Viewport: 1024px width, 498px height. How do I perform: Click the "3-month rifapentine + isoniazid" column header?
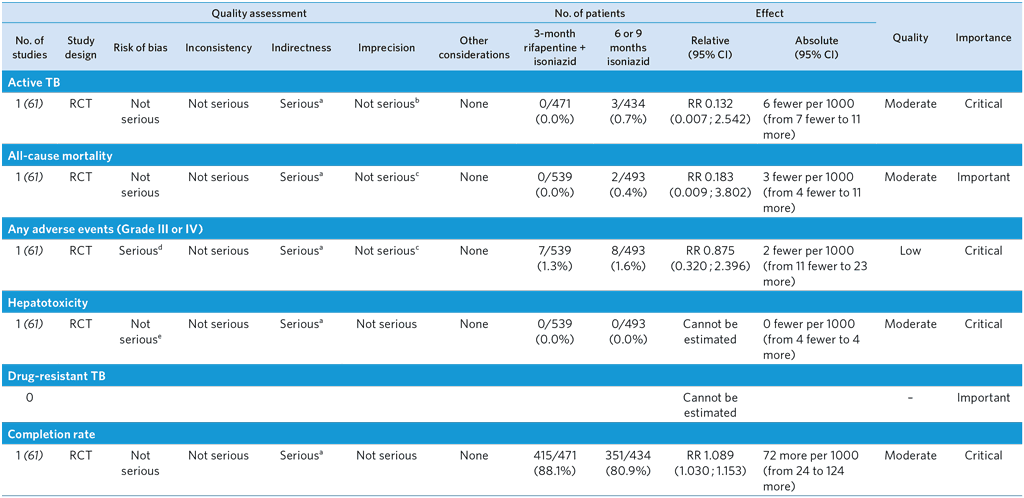pyautogui.click(x=562, y=47)
